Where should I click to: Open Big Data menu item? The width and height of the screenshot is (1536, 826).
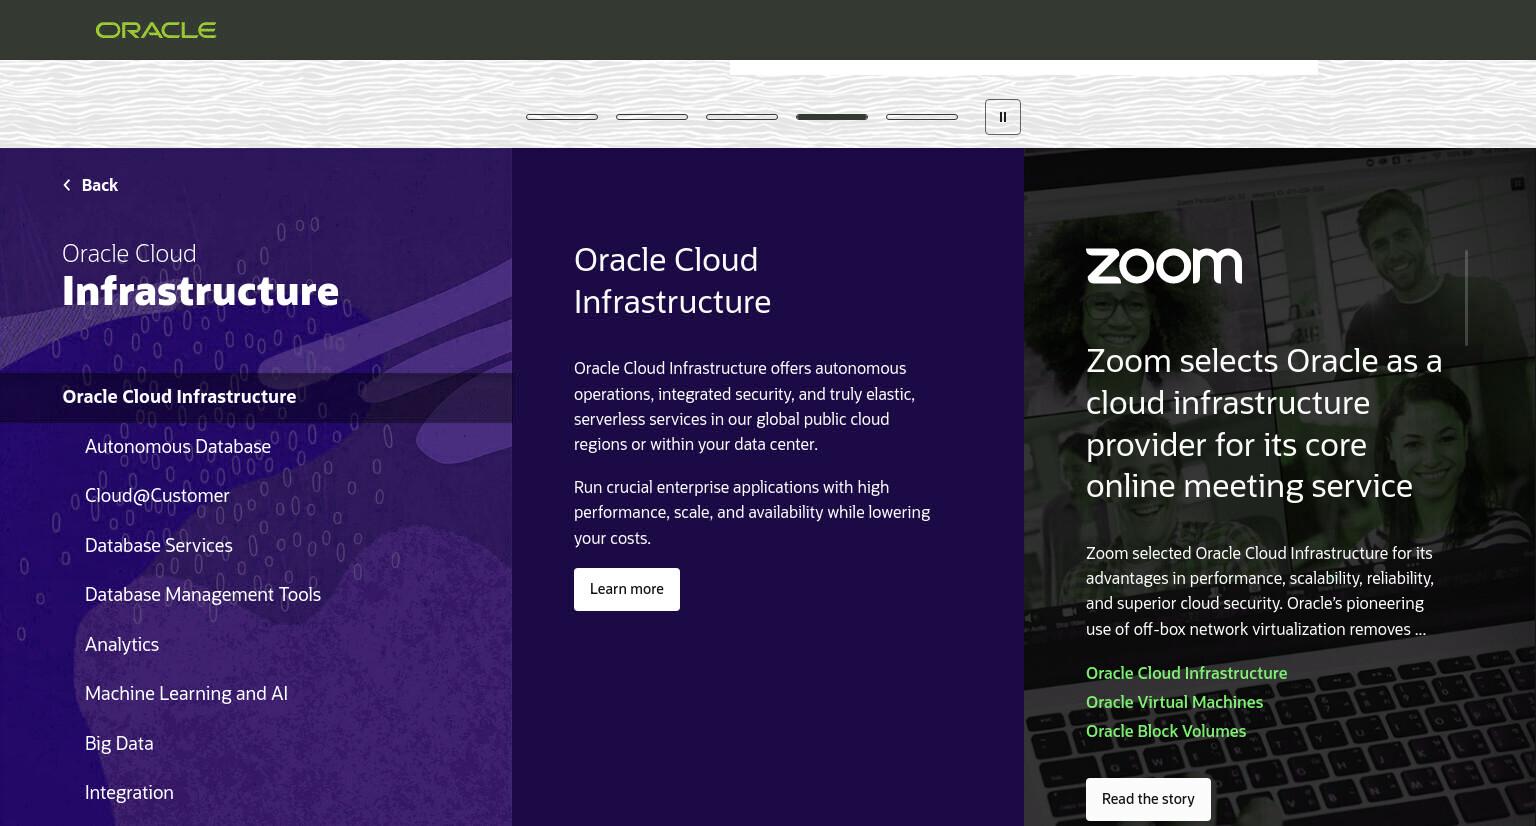(x=119, y=744)
